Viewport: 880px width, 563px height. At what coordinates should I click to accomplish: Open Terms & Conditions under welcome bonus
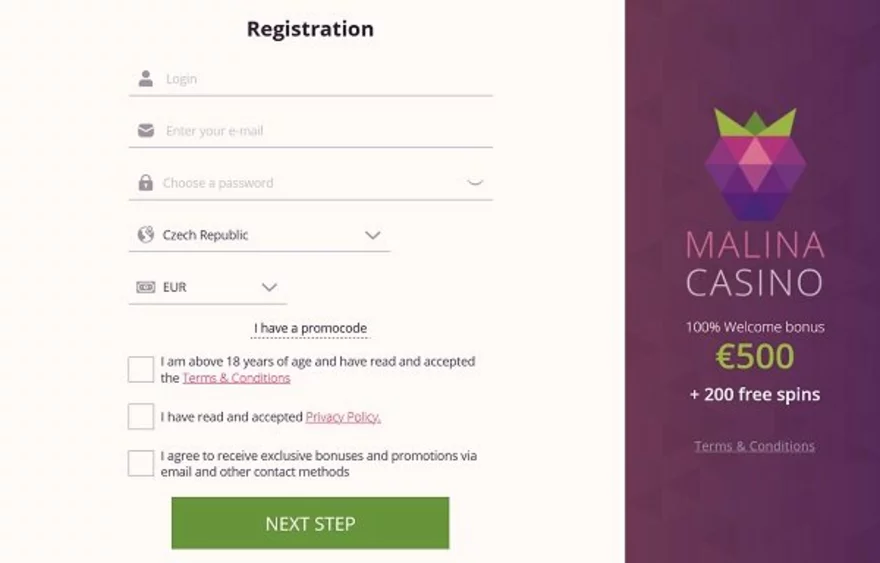(x=754, y=446)
